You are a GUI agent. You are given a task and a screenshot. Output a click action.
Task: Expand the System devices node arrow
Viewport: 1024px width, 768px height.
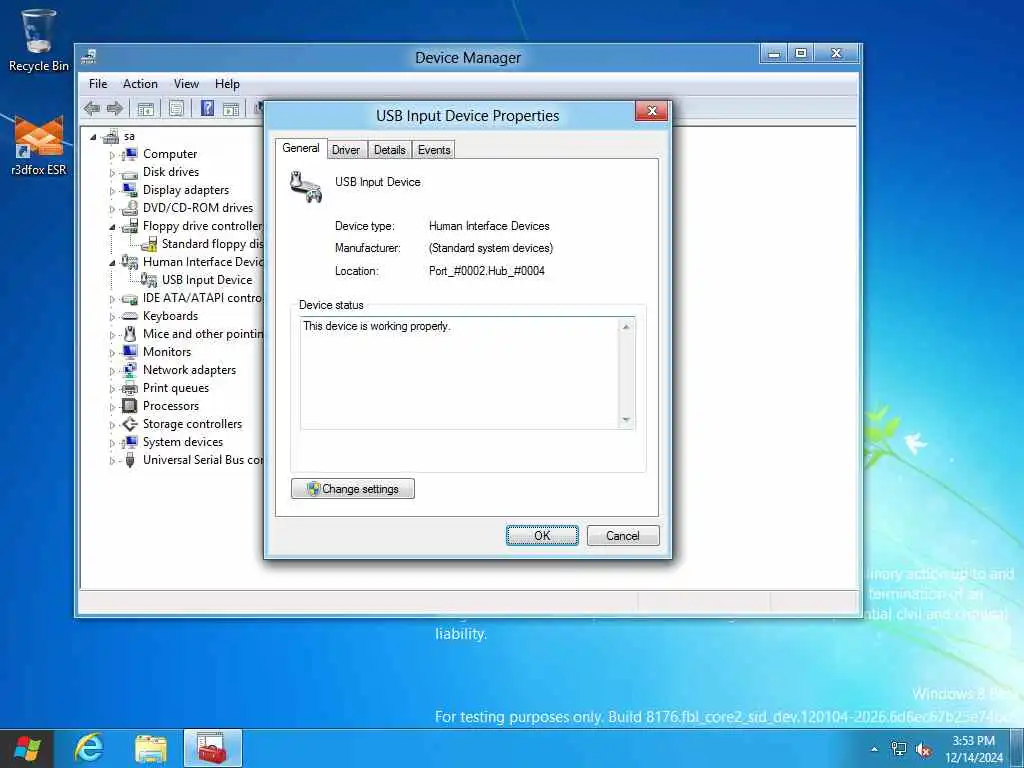click(112, 443)
